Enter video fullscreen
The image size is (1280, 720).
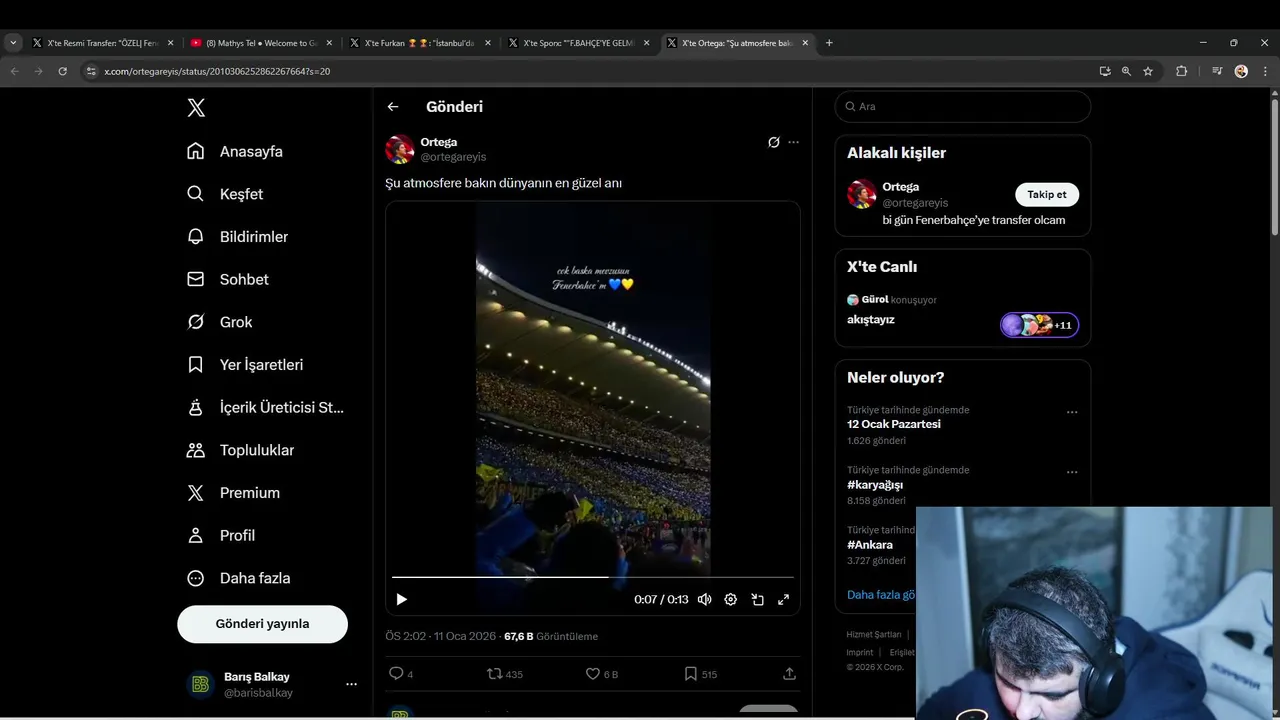coord(783,599)
